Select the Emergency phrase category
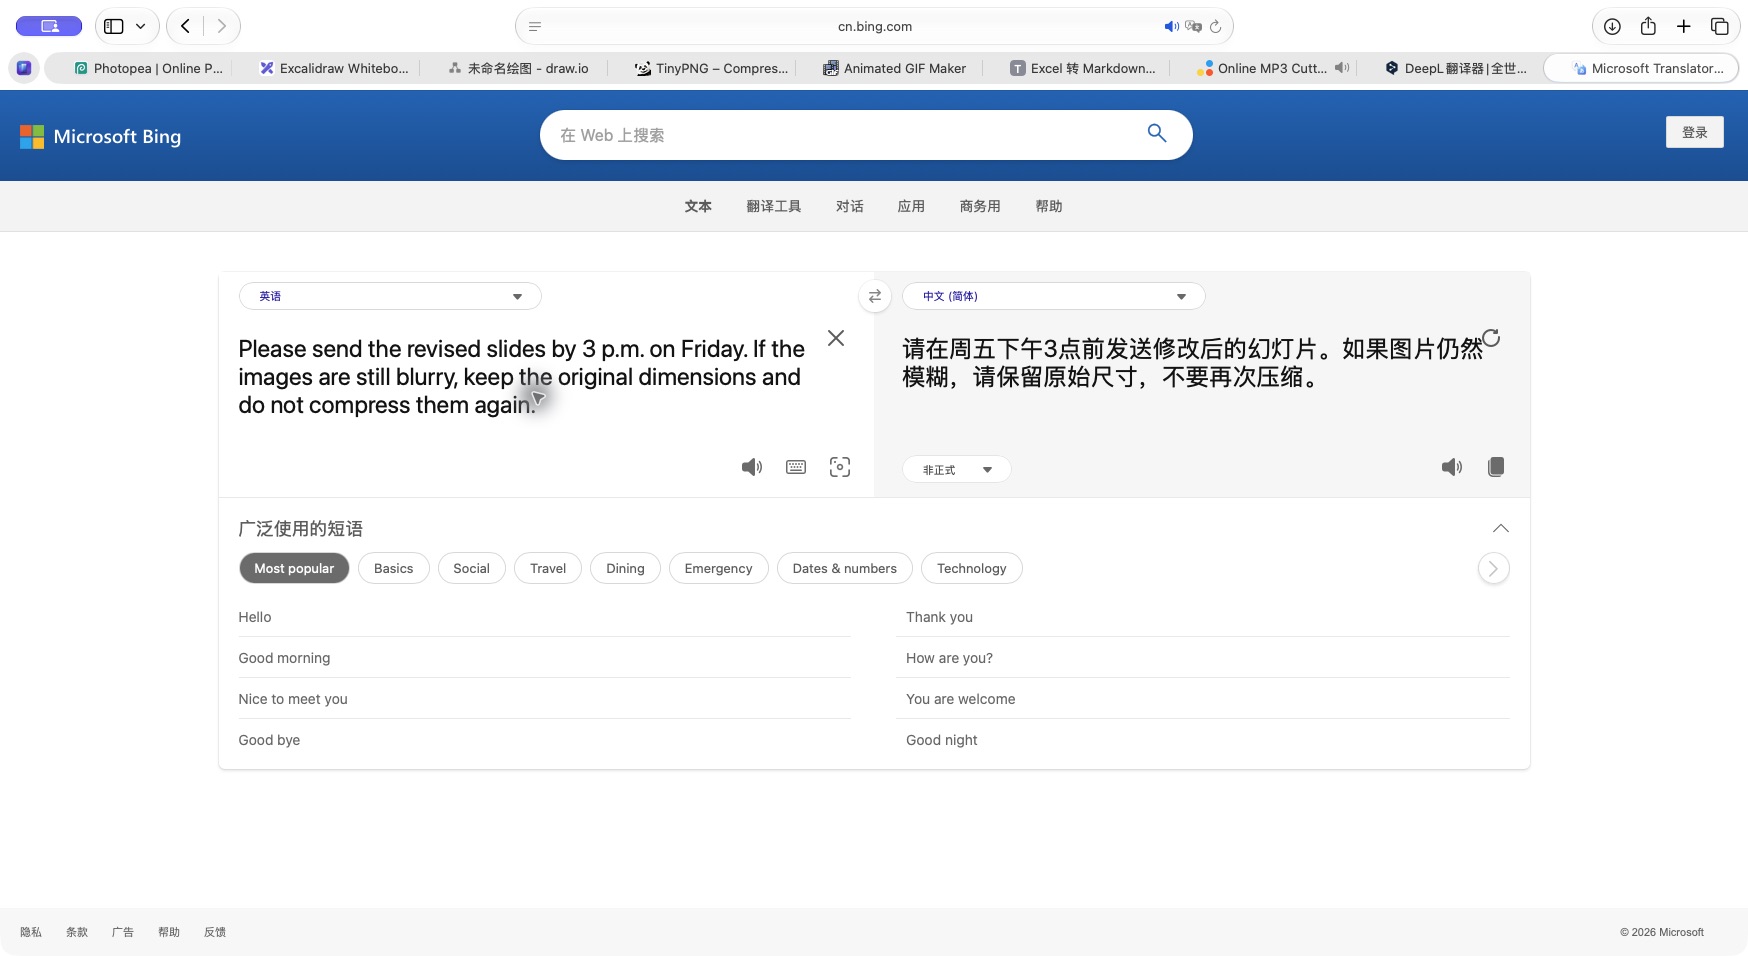The width and height of the screenshot is (1748, 956). click(x=718, y=568)
